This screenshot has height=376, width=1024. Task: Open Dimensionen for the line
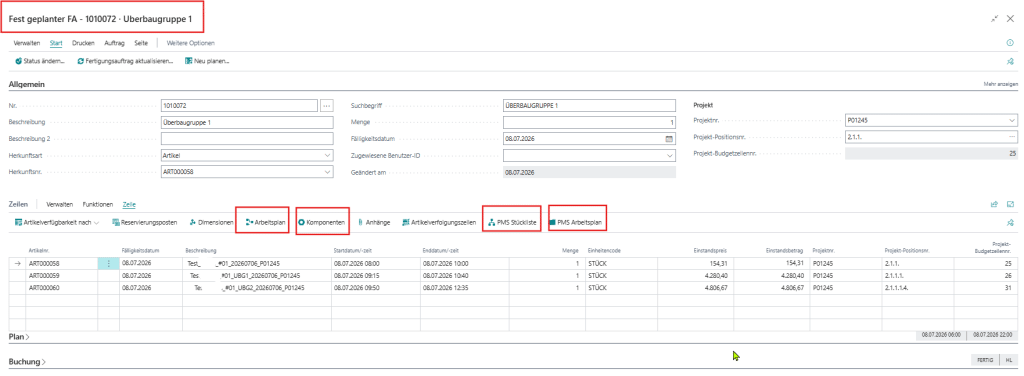(x=211, y=223)
